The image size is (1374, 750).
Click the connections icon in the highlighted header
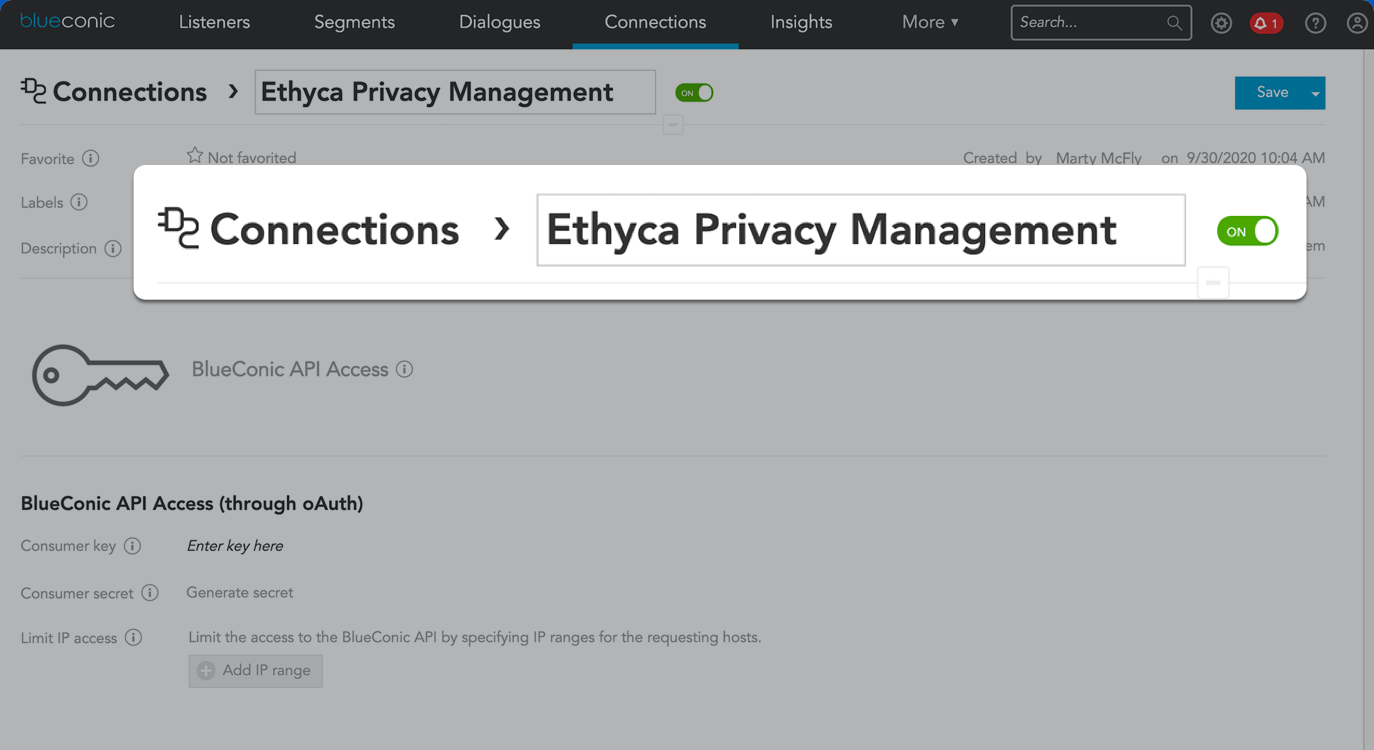pyautogui.click(x=179, y=228)
